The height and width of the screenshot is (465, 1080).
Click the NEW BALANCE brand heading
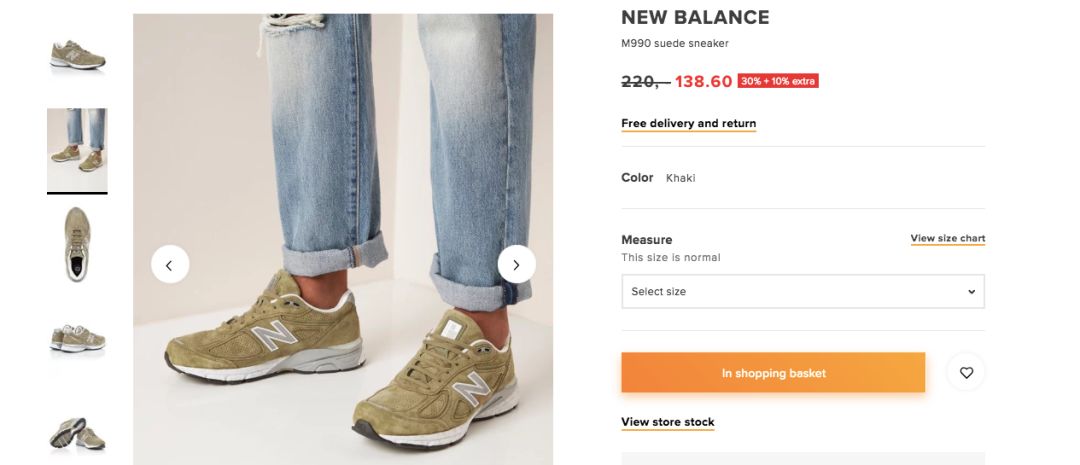tap(695, 18)
